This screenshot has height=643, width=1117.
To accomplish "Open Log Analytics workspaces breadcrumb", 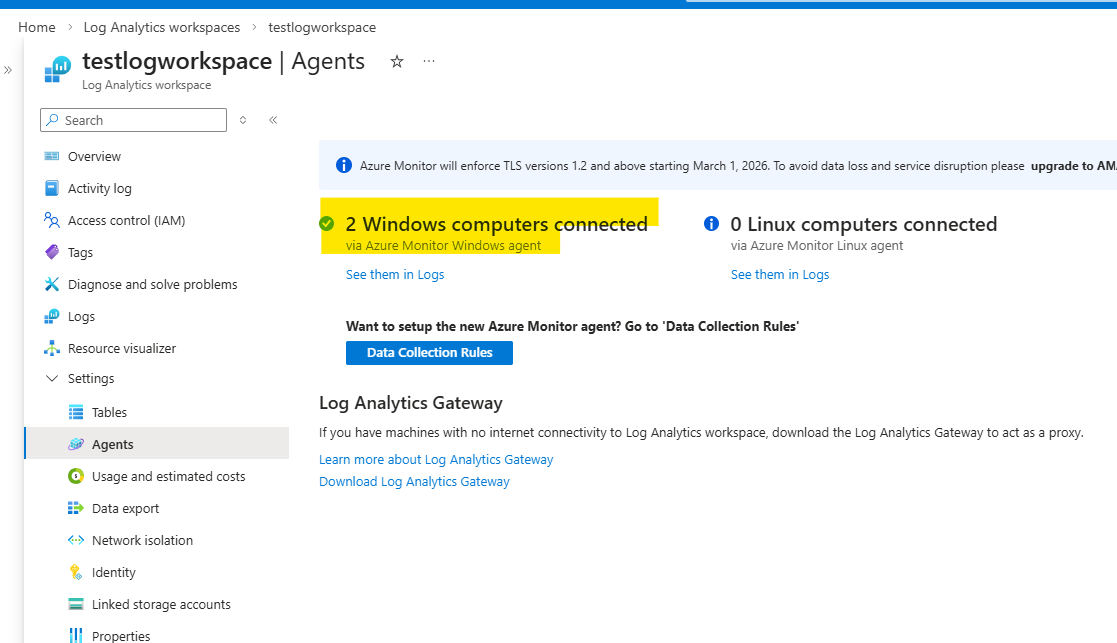I will 162,27.
